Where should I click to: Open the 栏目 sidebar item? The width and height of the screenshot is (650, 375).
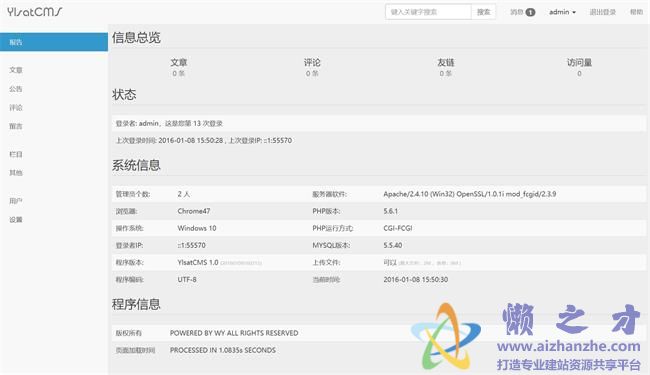pyautogui.click(x=16, y=154)
